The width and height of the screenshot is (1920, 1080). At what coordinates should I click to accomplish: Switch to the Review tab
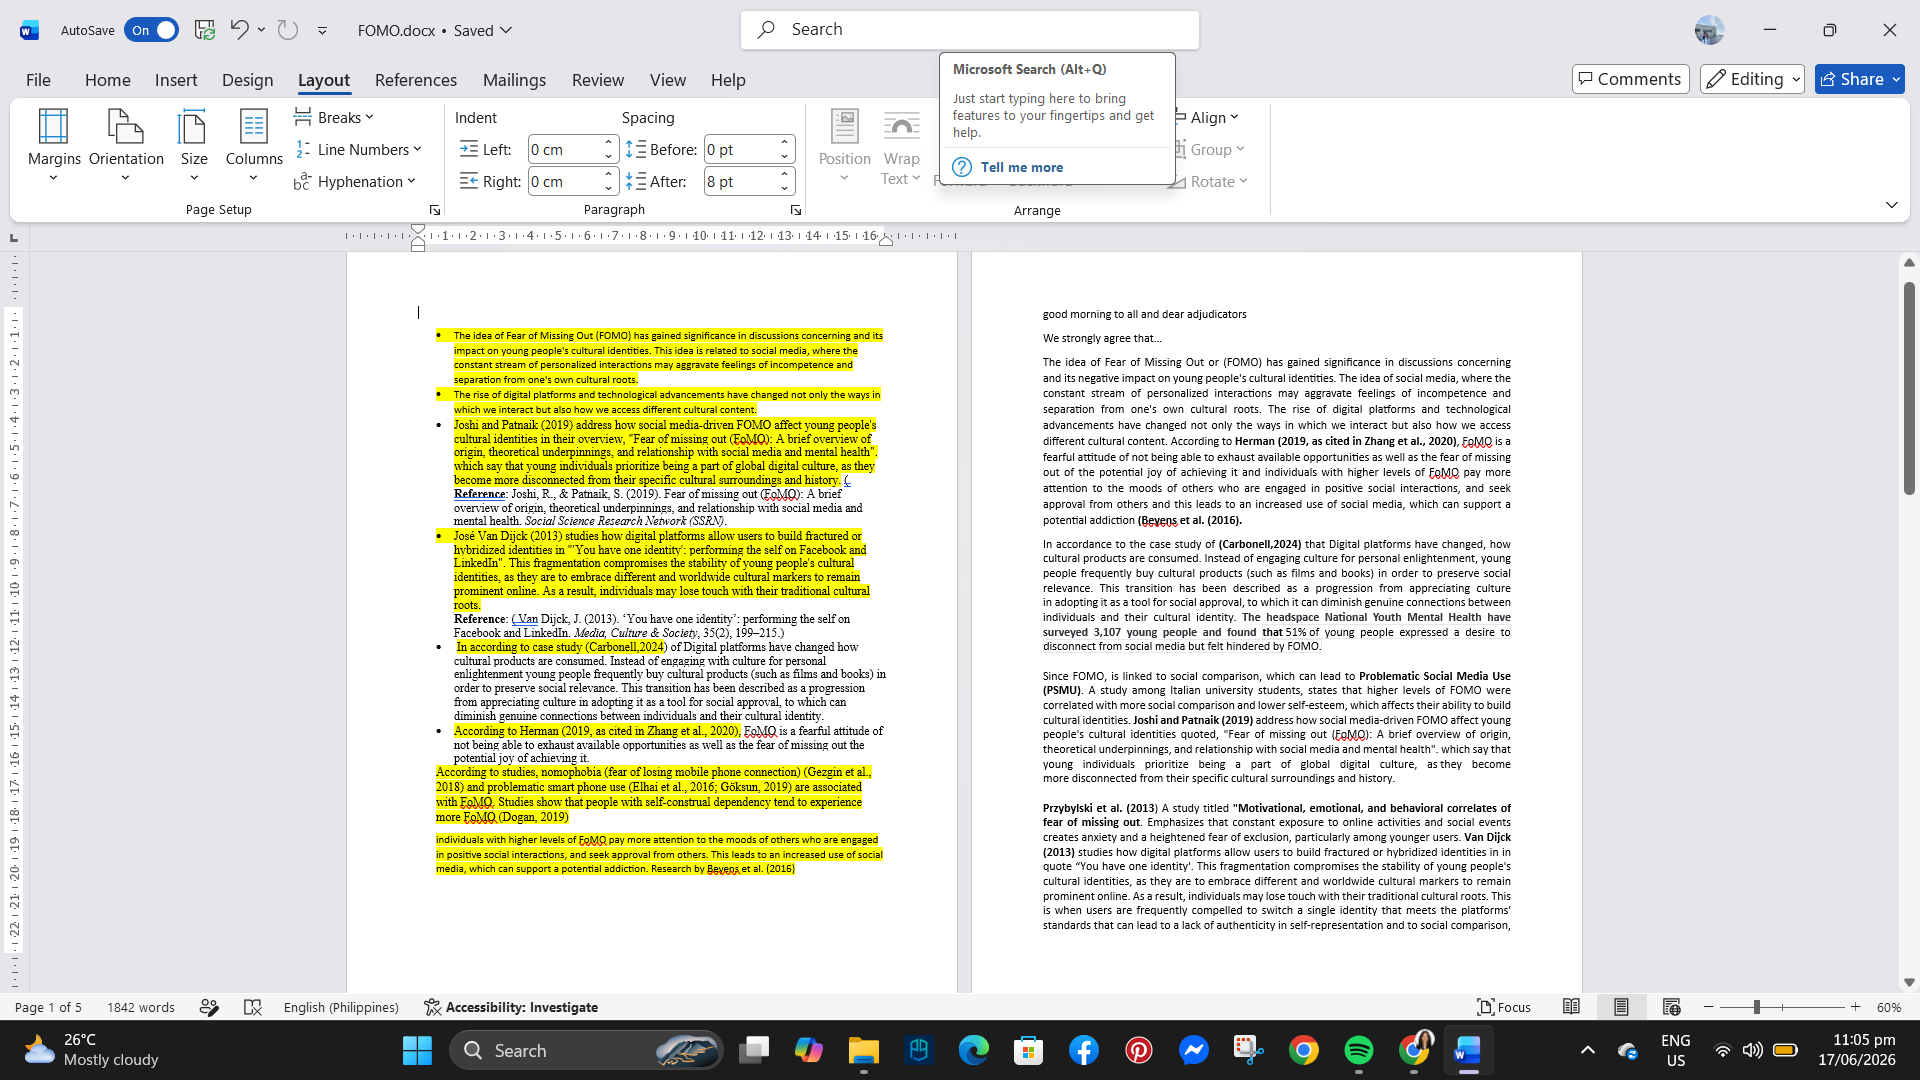click(x=598, y=80)
